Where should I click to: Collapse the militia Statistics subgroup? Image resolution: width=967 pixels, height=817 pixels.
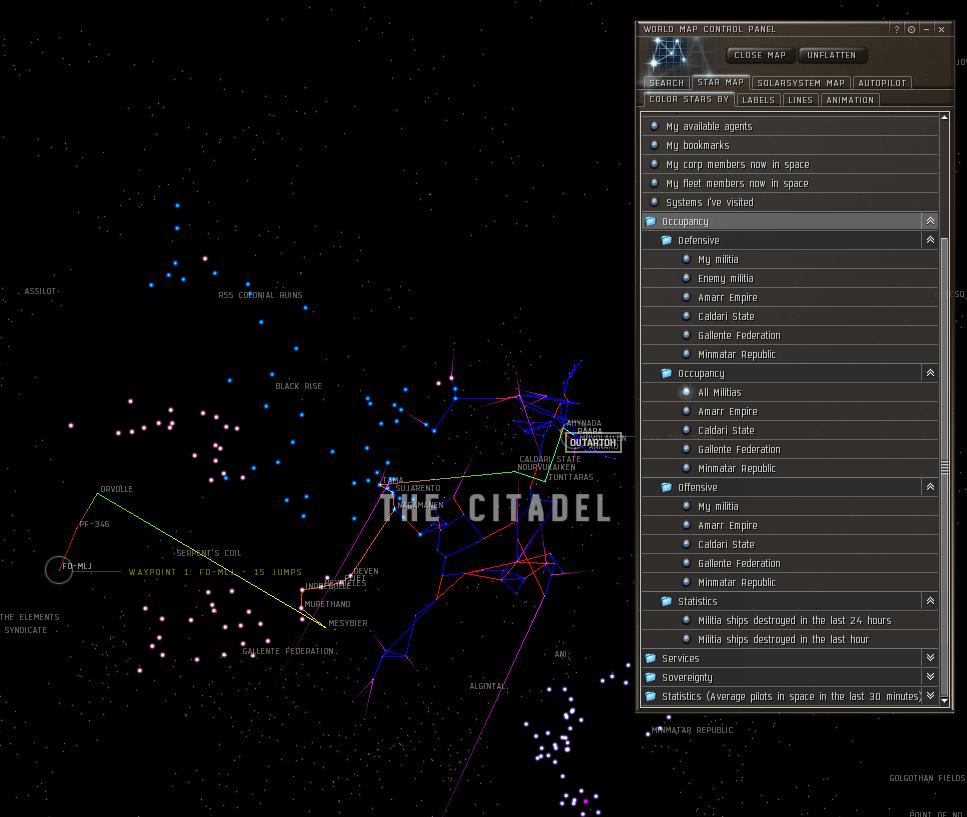(930, 601)
